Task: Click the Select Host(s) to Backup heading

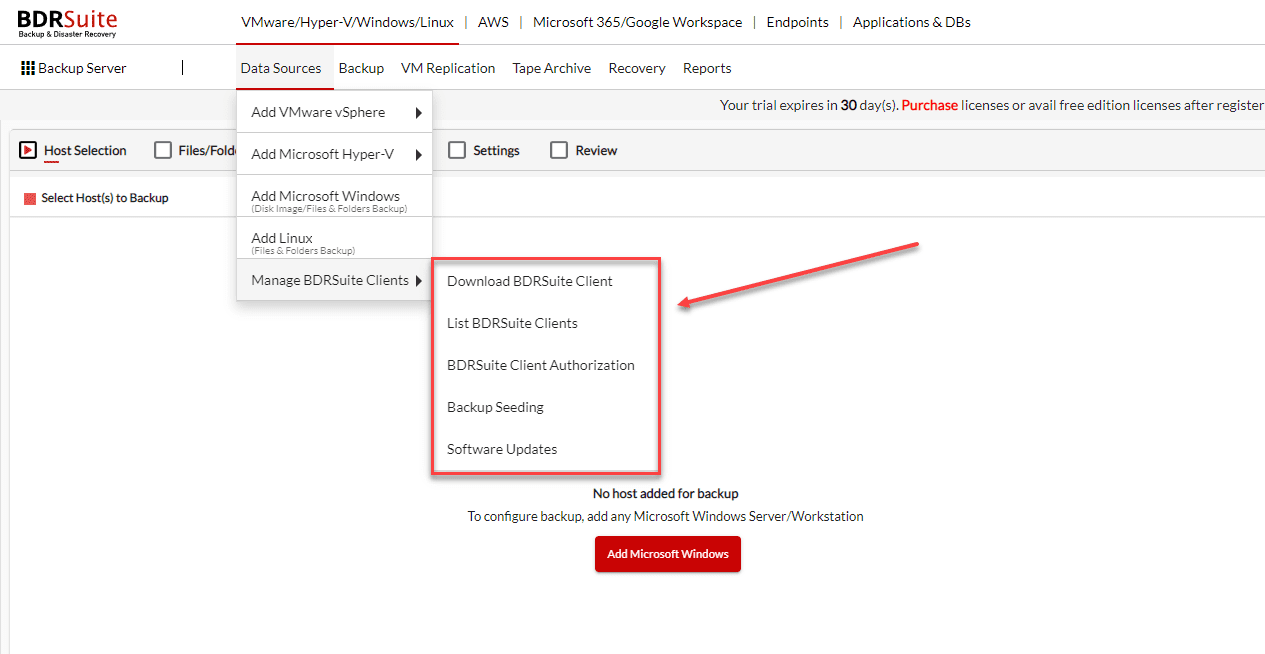Action: pos(105,198)
